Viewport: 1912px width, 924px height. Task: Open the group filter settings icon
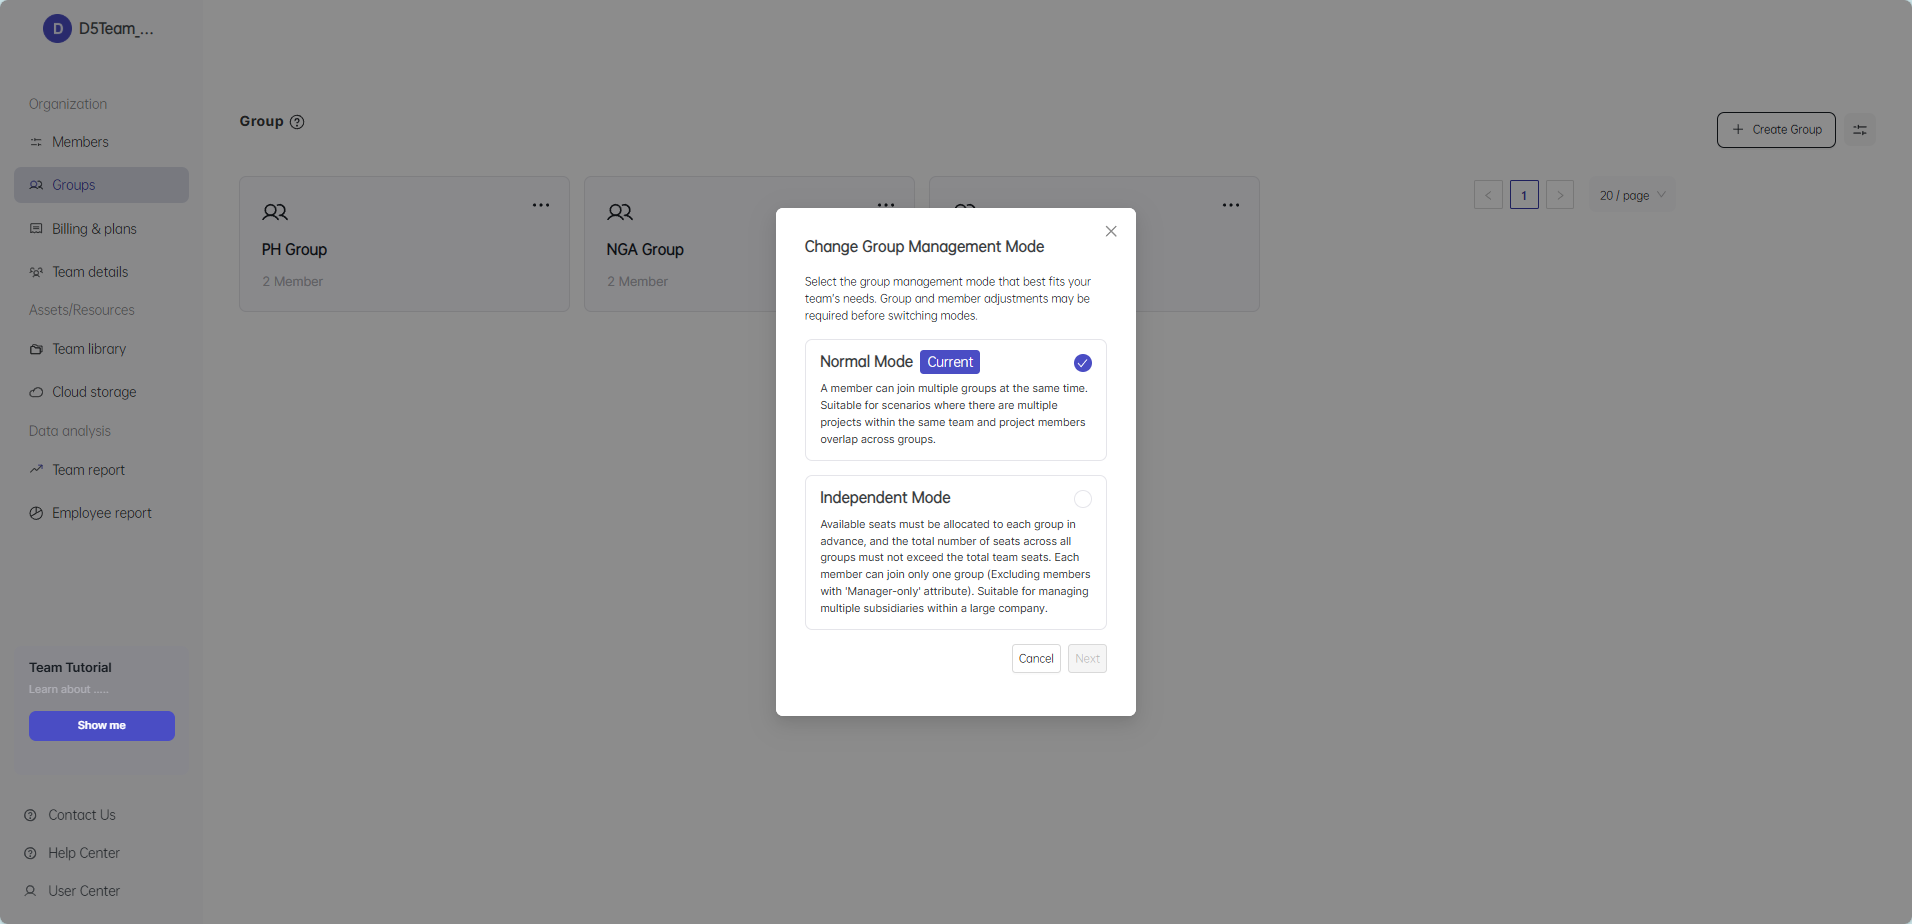pyautogui.click(x=1860, y=130)
